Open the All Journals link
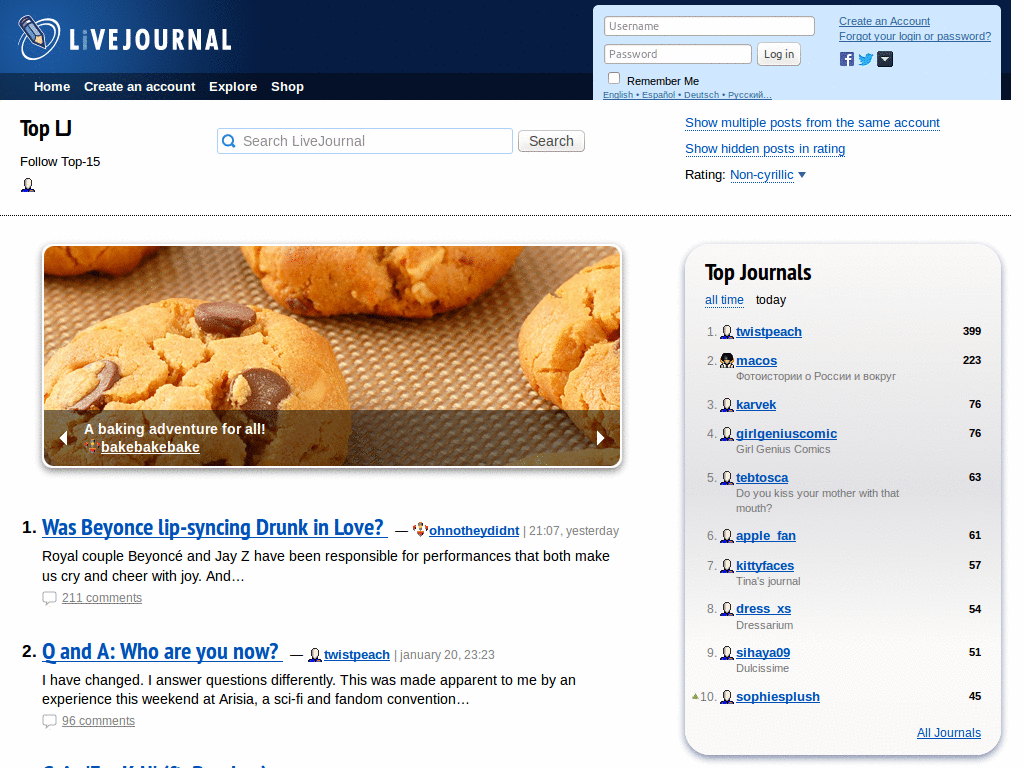 [948, 732]
